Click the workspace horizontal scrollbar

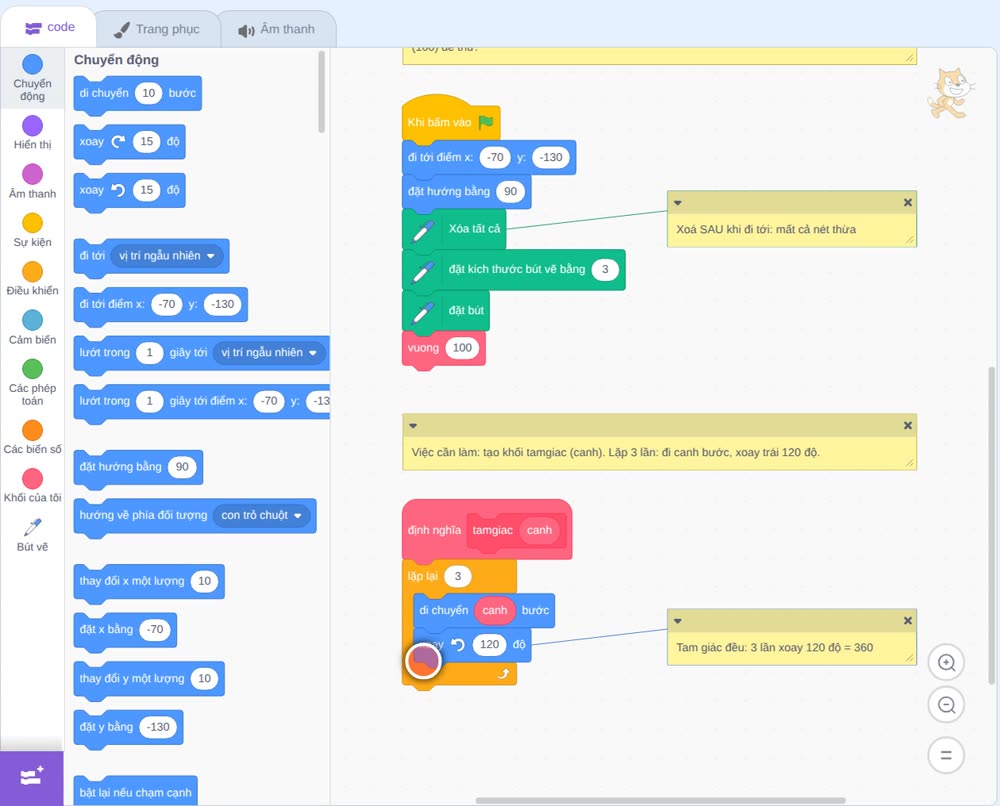tap(660, 800)
